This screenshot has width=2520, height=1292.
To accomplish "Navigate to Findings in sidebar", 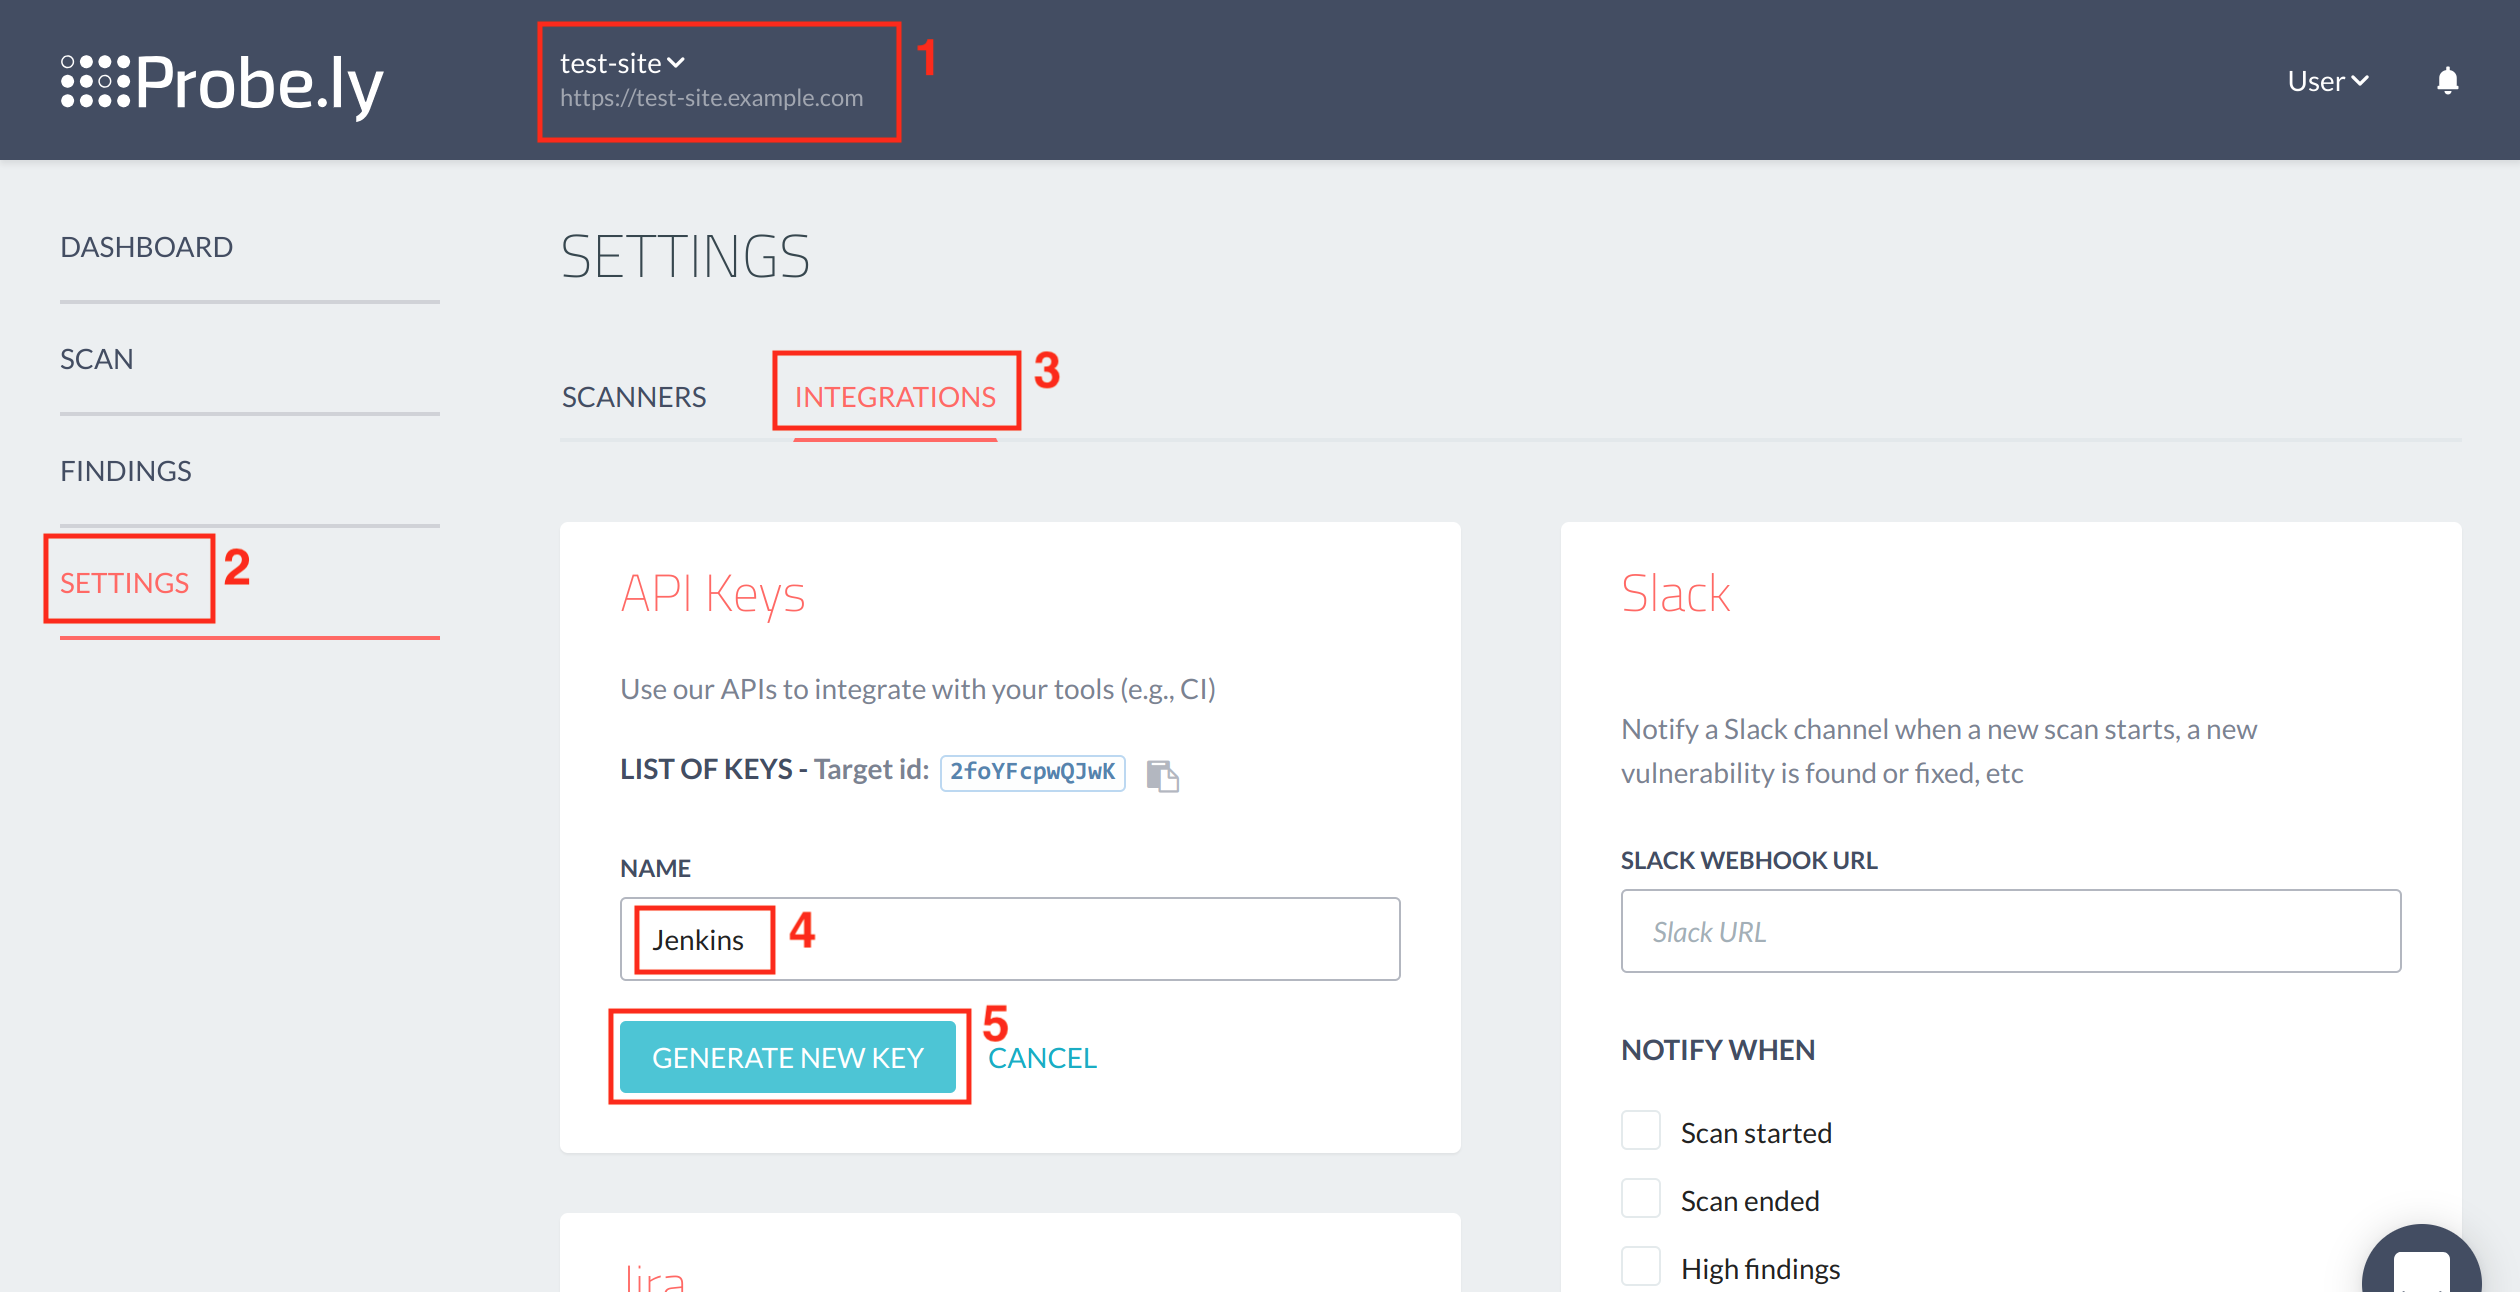I will [x=125, y=471].
